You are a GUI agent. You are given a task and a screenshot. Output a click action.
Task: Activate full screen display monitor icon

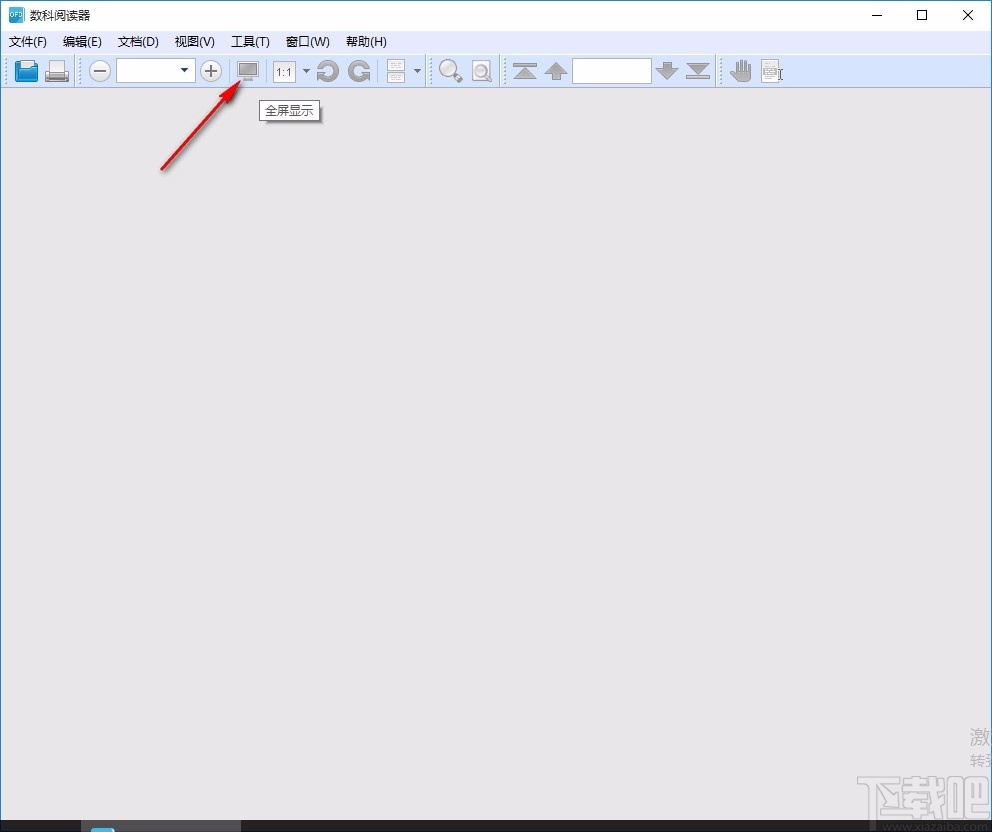[x=248, y=71]
